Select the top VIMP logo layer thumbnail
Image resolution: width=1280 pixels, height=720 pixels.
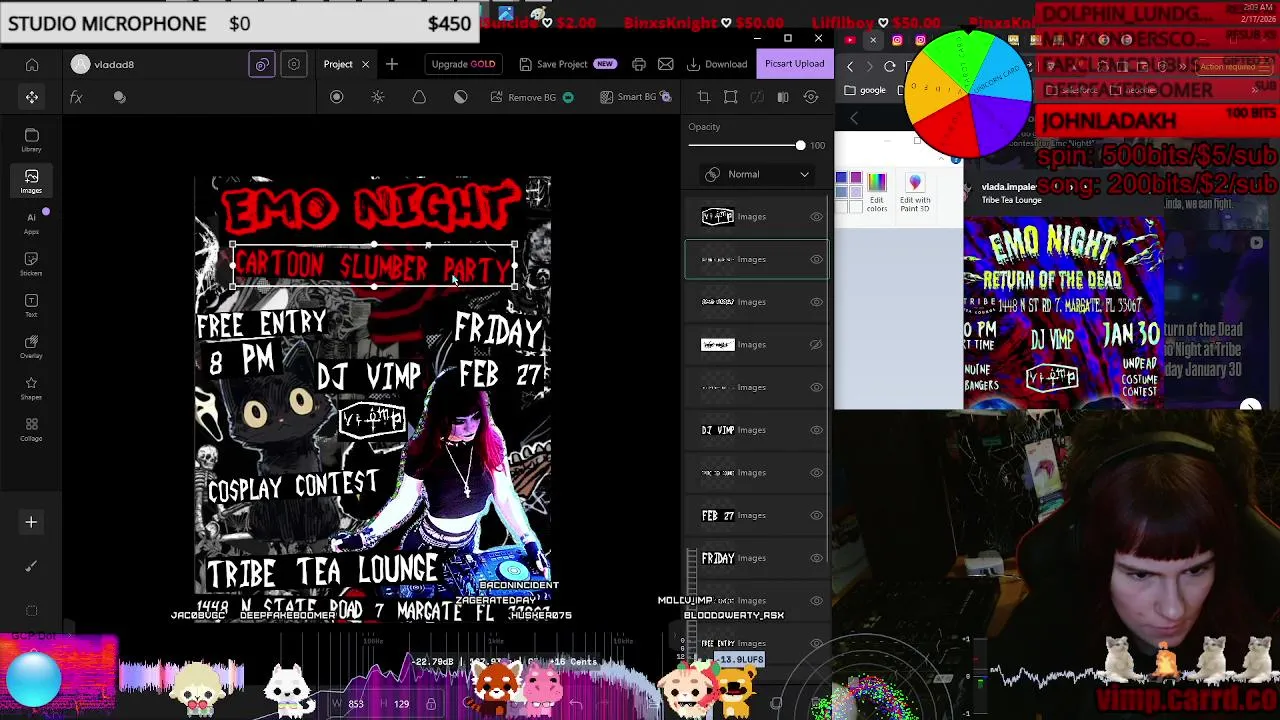point(718,217)
